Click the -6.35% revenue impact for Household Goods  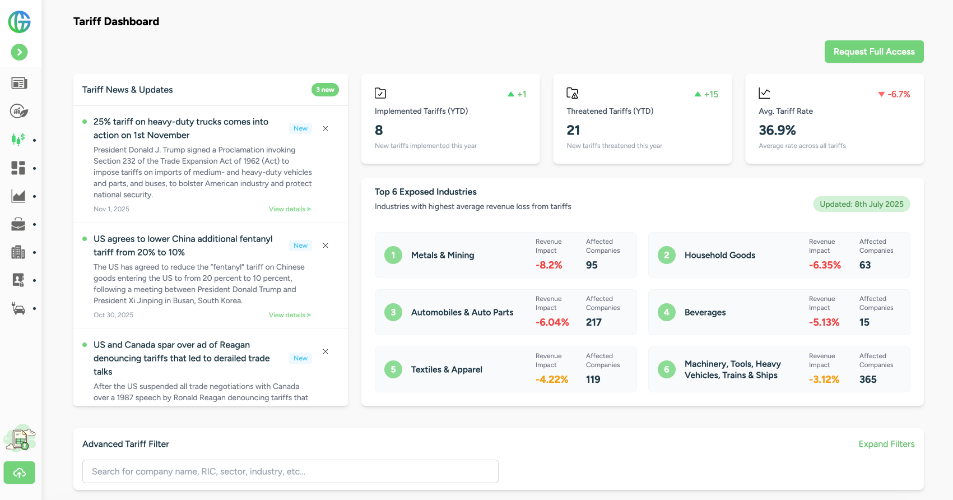825,265
